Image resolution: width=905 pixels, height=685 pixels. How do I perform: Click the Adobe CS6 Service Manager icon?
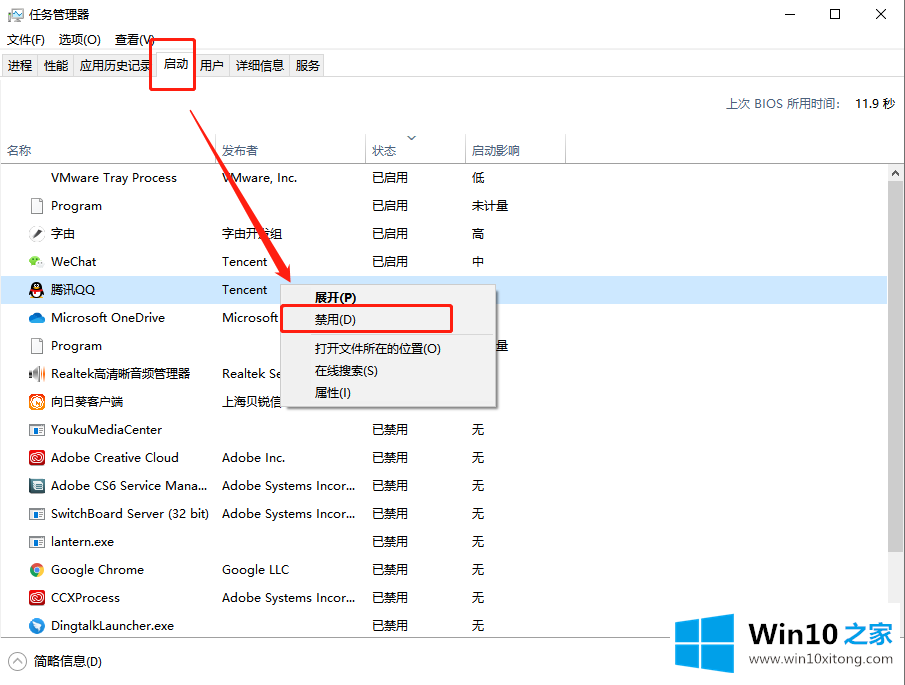[37, 486]
